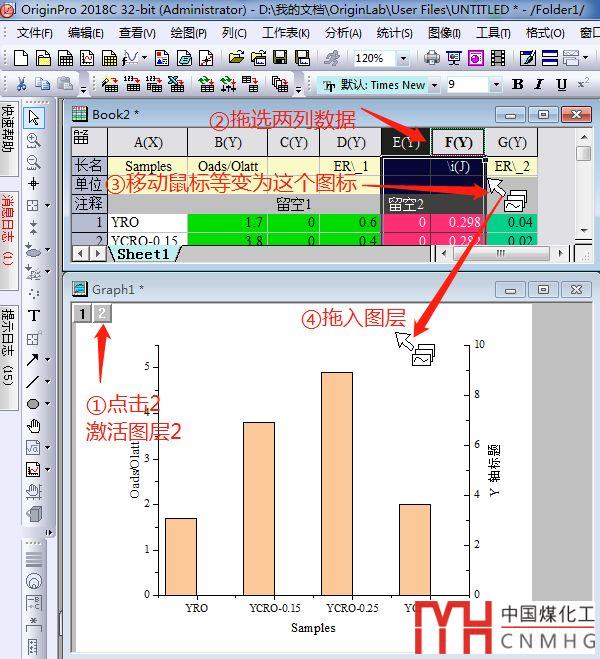Select column A(X) header
This screenshot has height=659, width=600.
coord(148,142)
